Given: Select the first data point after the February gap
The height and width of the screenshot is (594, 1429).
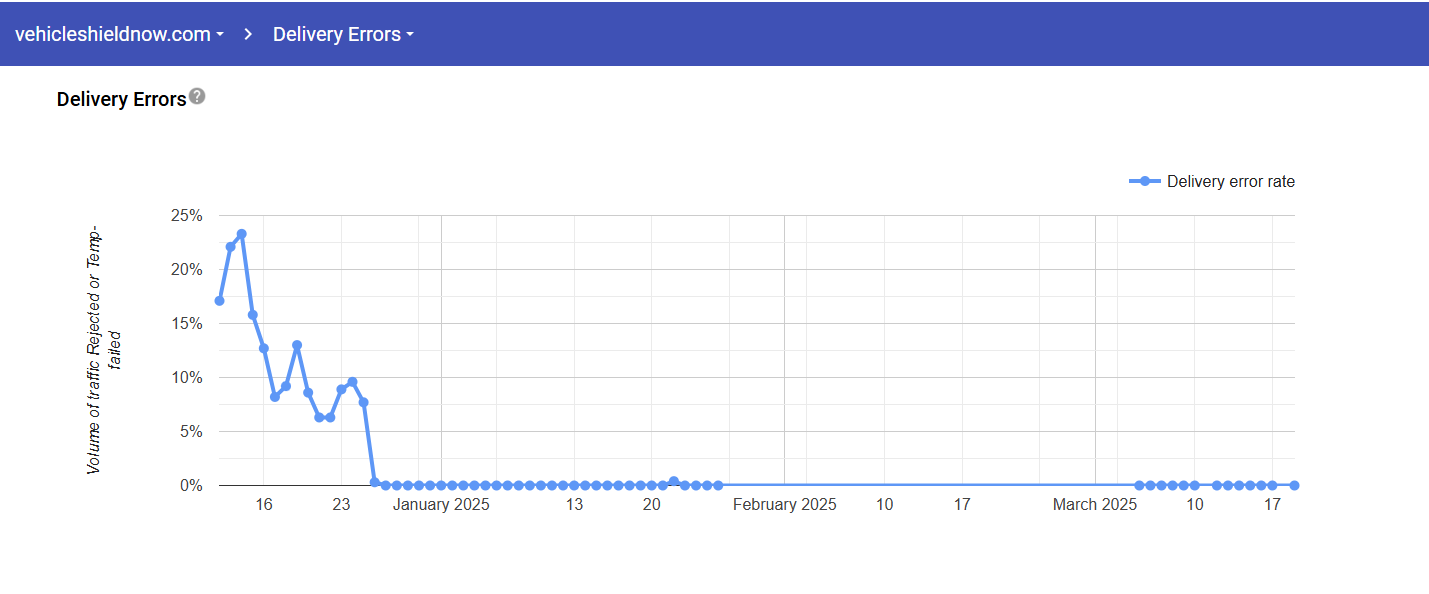Looking at the screenshot, I should click(1139, 485).
